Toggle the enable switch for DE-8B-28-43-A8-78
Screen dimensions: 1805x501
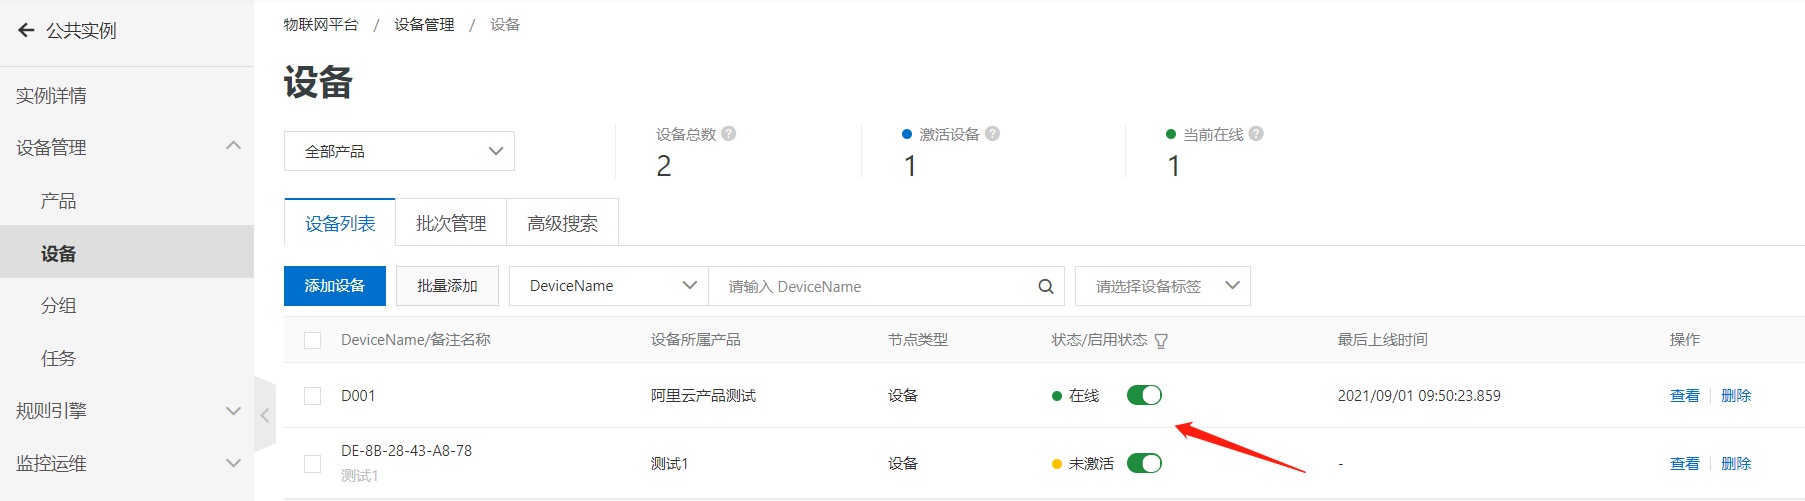point(1144,463)
